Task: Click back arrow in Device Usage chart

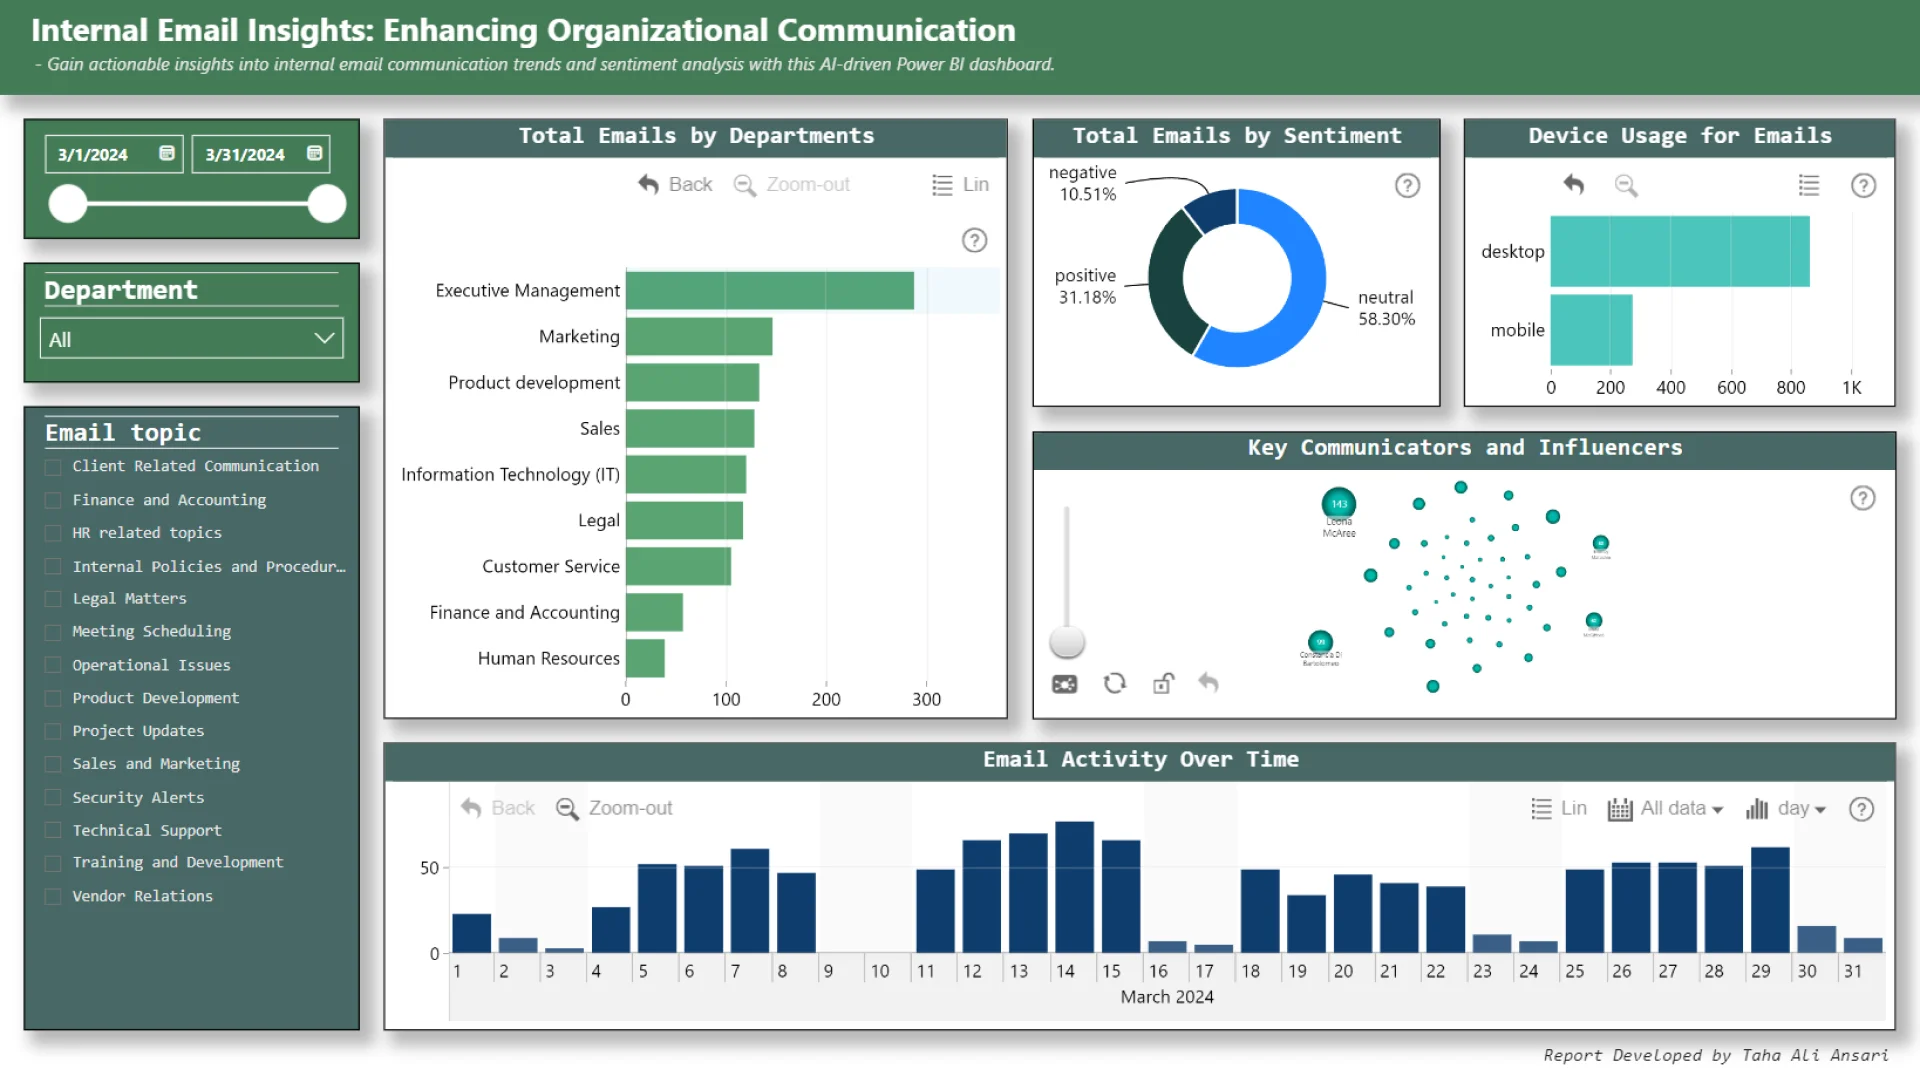Action: point(1574,185)
